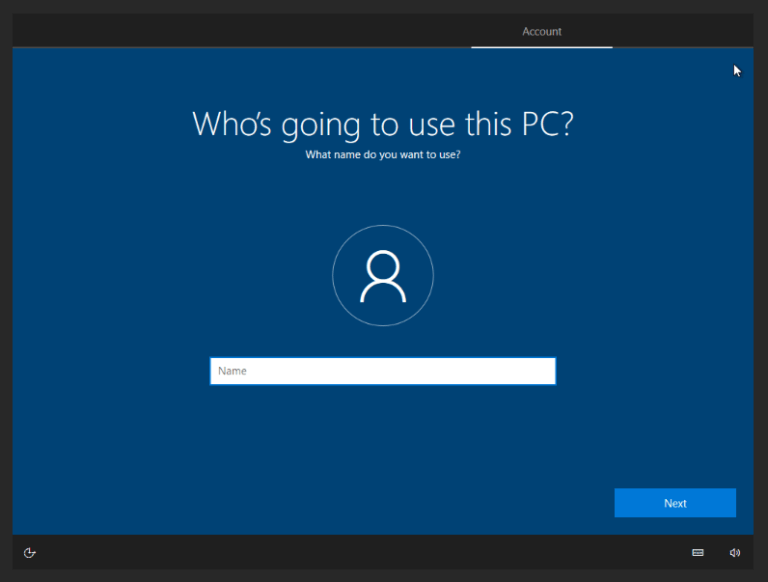Click the white underline beneath Account

542,47
